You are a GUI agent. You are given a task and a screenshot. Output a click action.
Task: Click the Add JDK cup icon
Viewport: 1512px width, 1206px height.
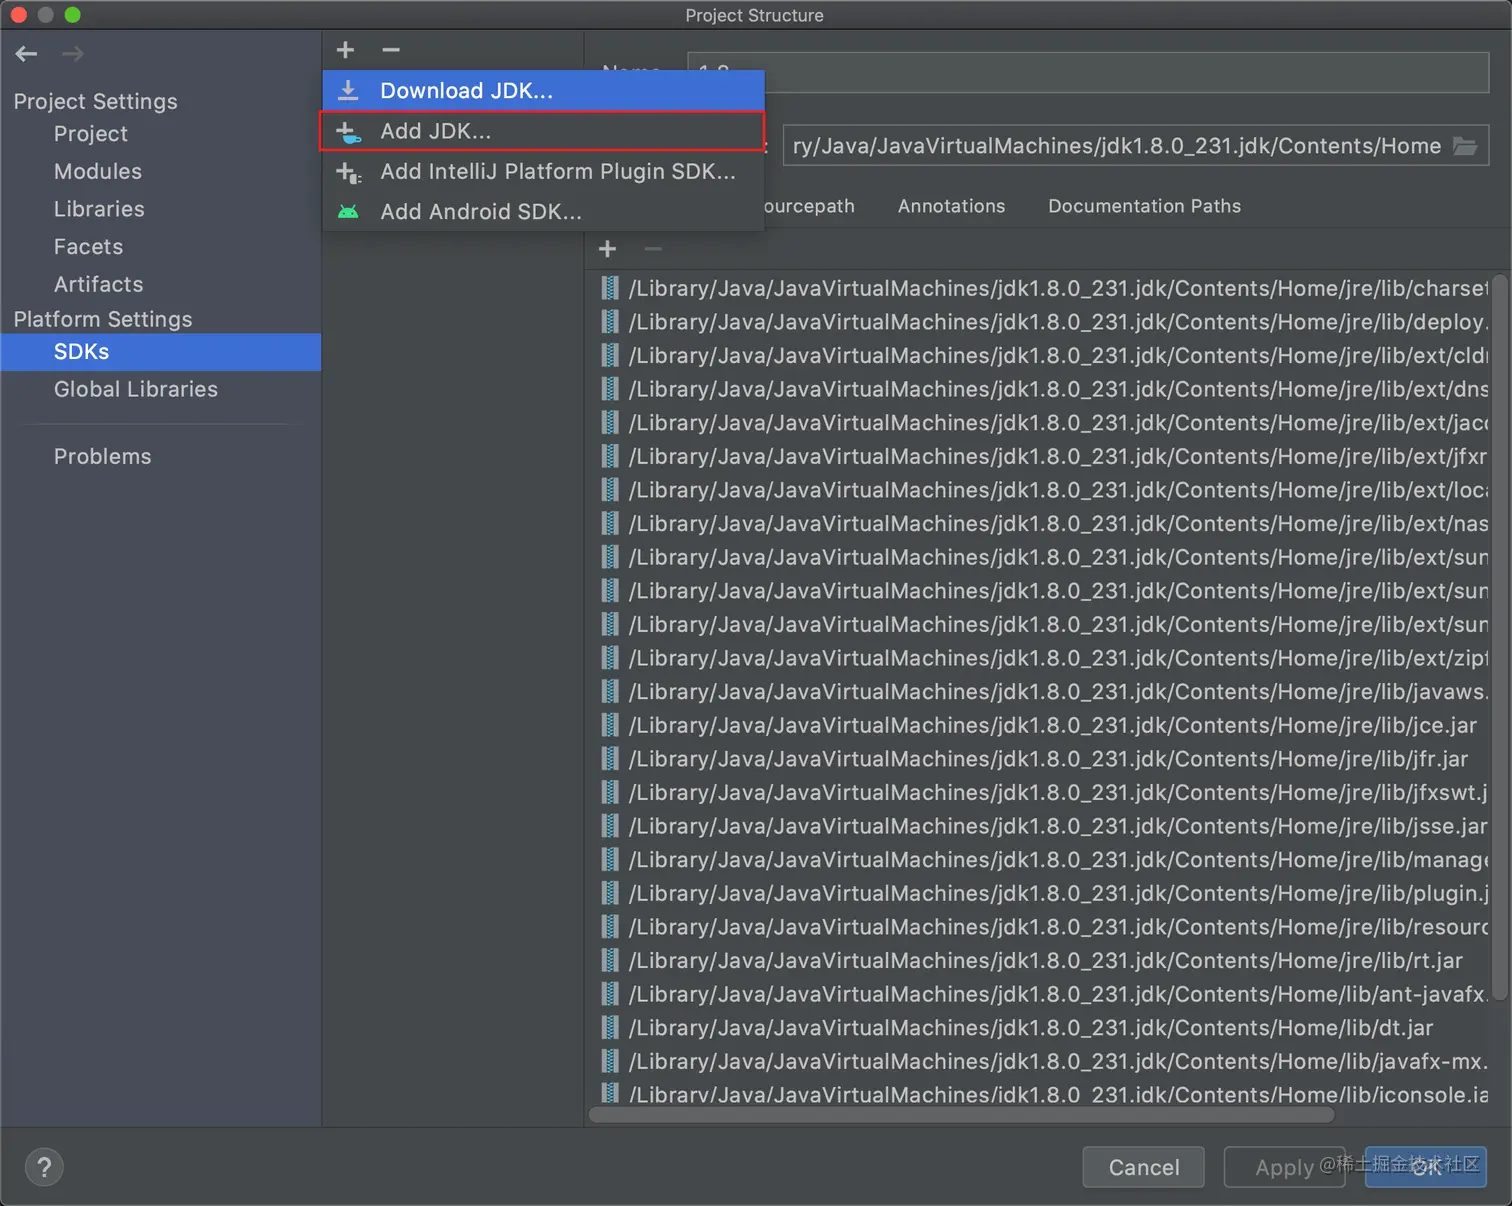[x=348, y=132]
